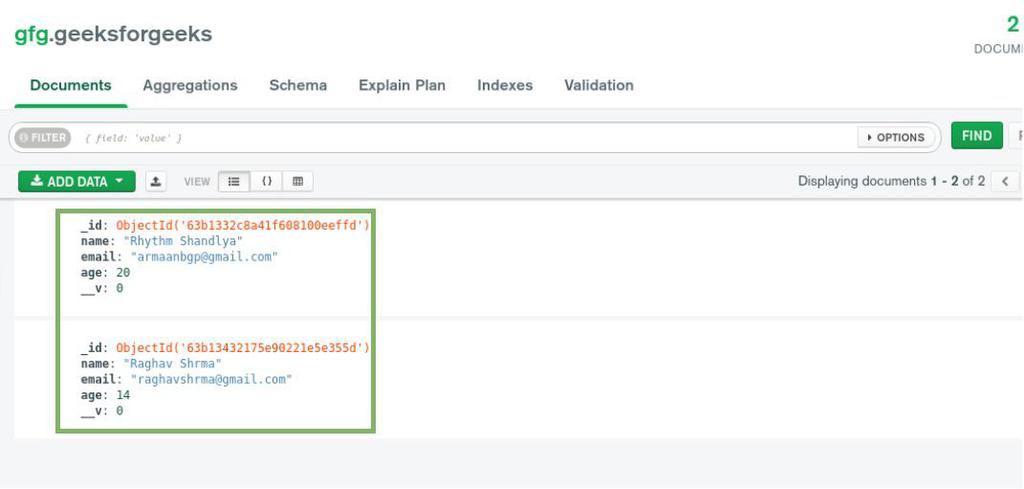Select the Documents tab
Image resolution: width=1024 pixels, height=489 pixels.
coord(71,86)
